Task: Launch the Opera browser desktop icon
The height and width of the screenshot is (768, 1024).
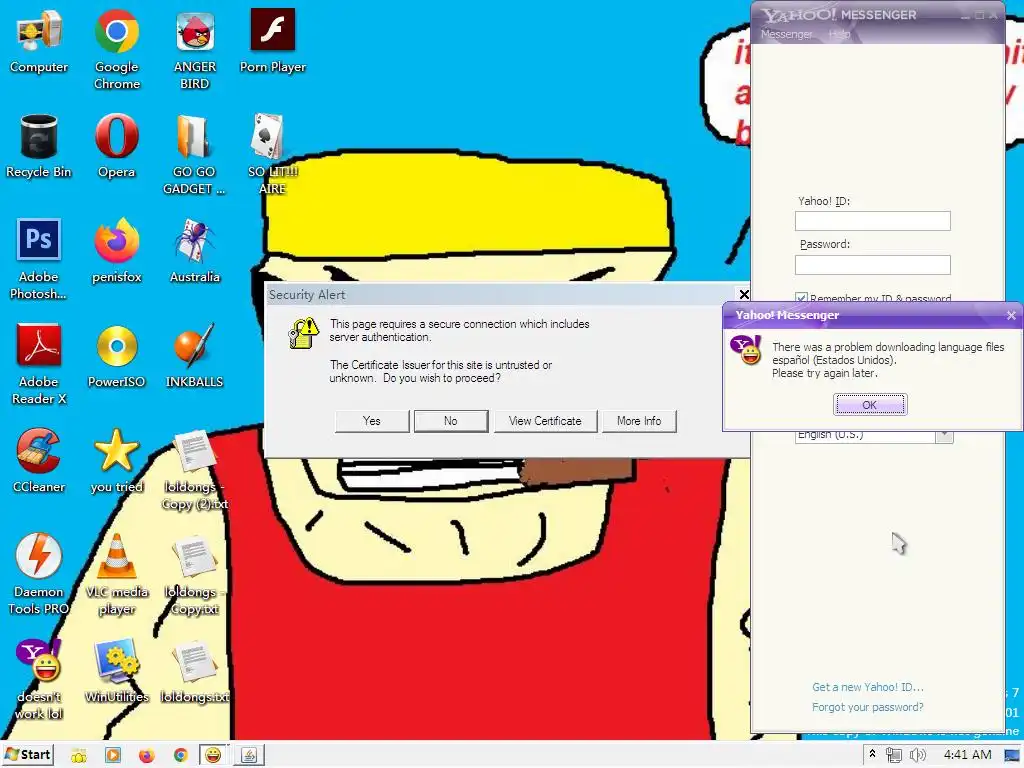Action: [116, 146]
